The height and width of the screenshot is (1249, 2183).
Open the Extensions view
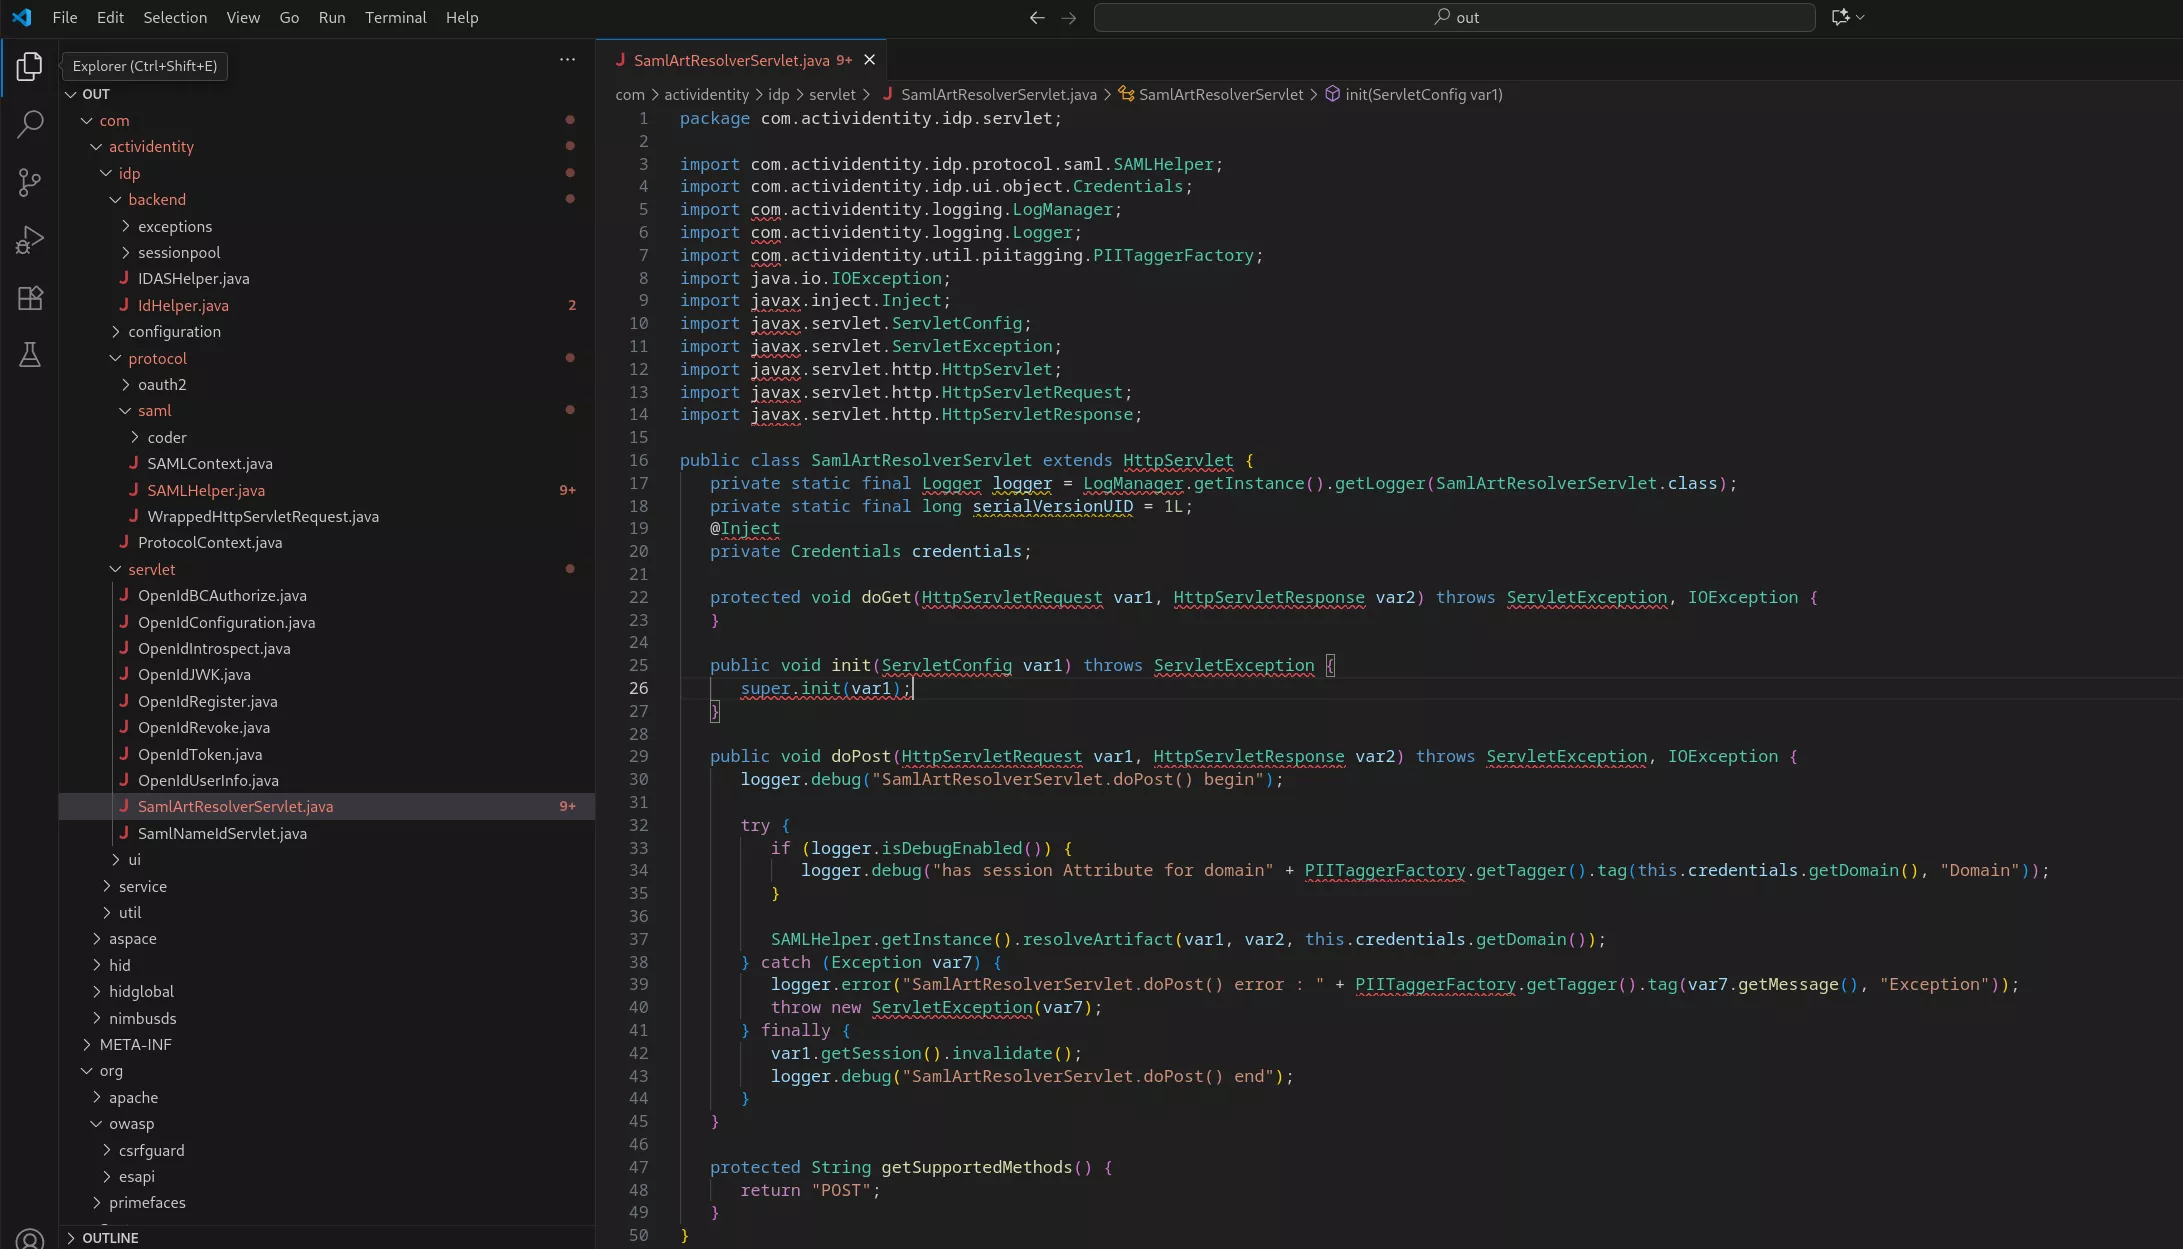[x=29, y=298]
